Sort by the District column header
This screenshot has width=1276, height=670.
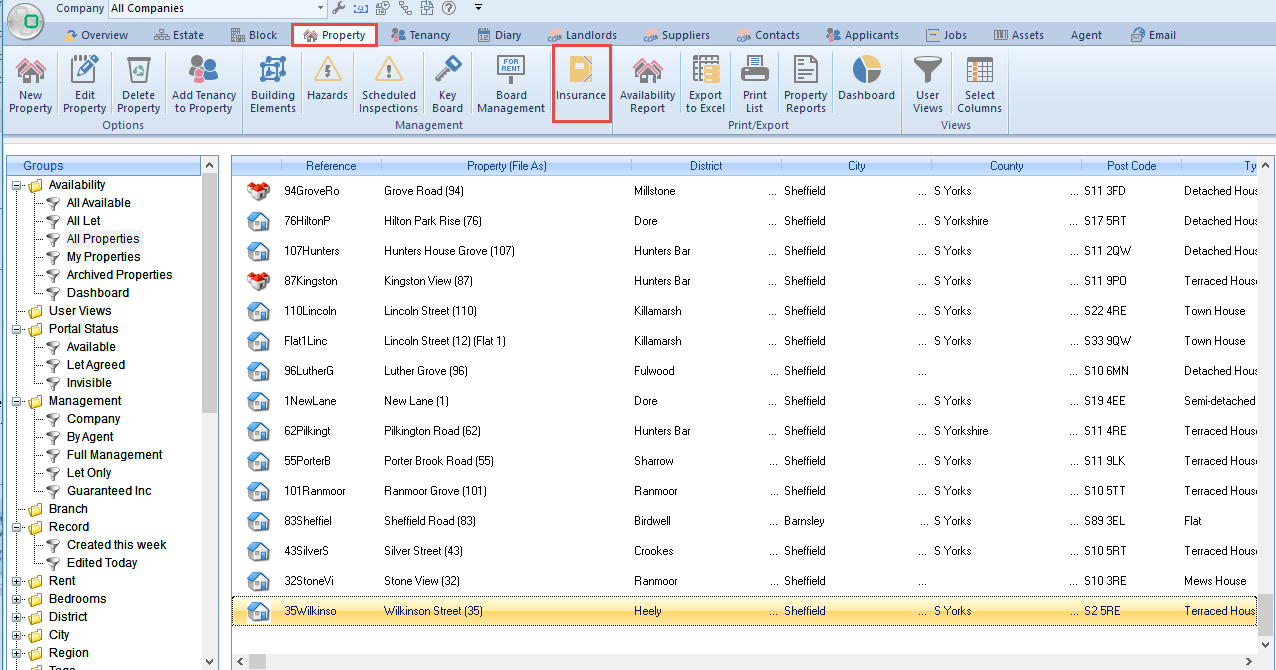[706, 166]
